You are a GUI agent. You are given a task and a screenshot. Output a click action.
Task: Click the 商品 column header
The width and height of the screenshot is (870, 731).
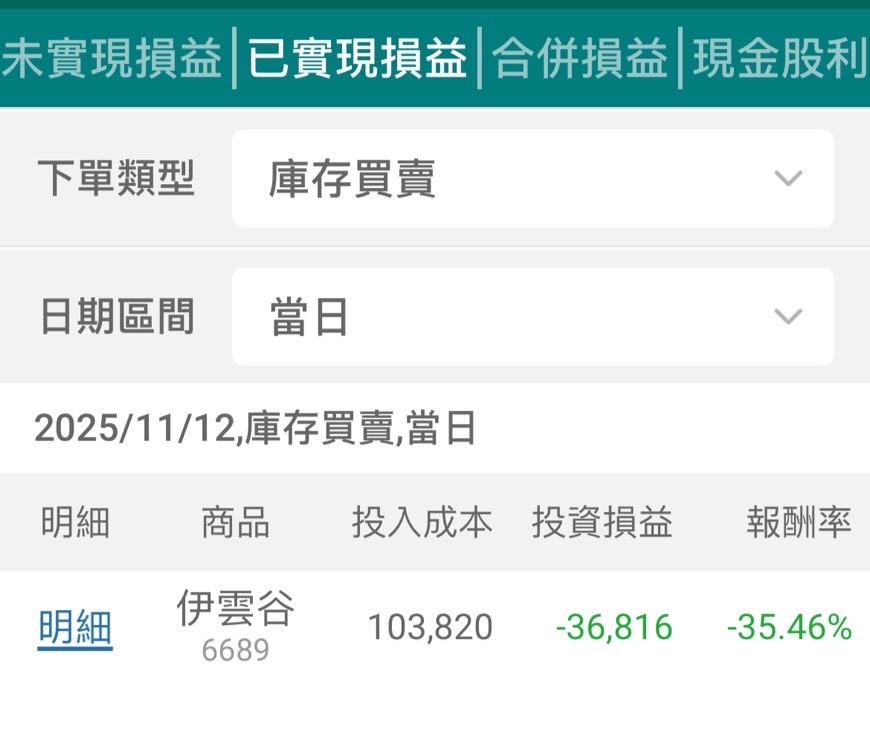tap(235, 522)
